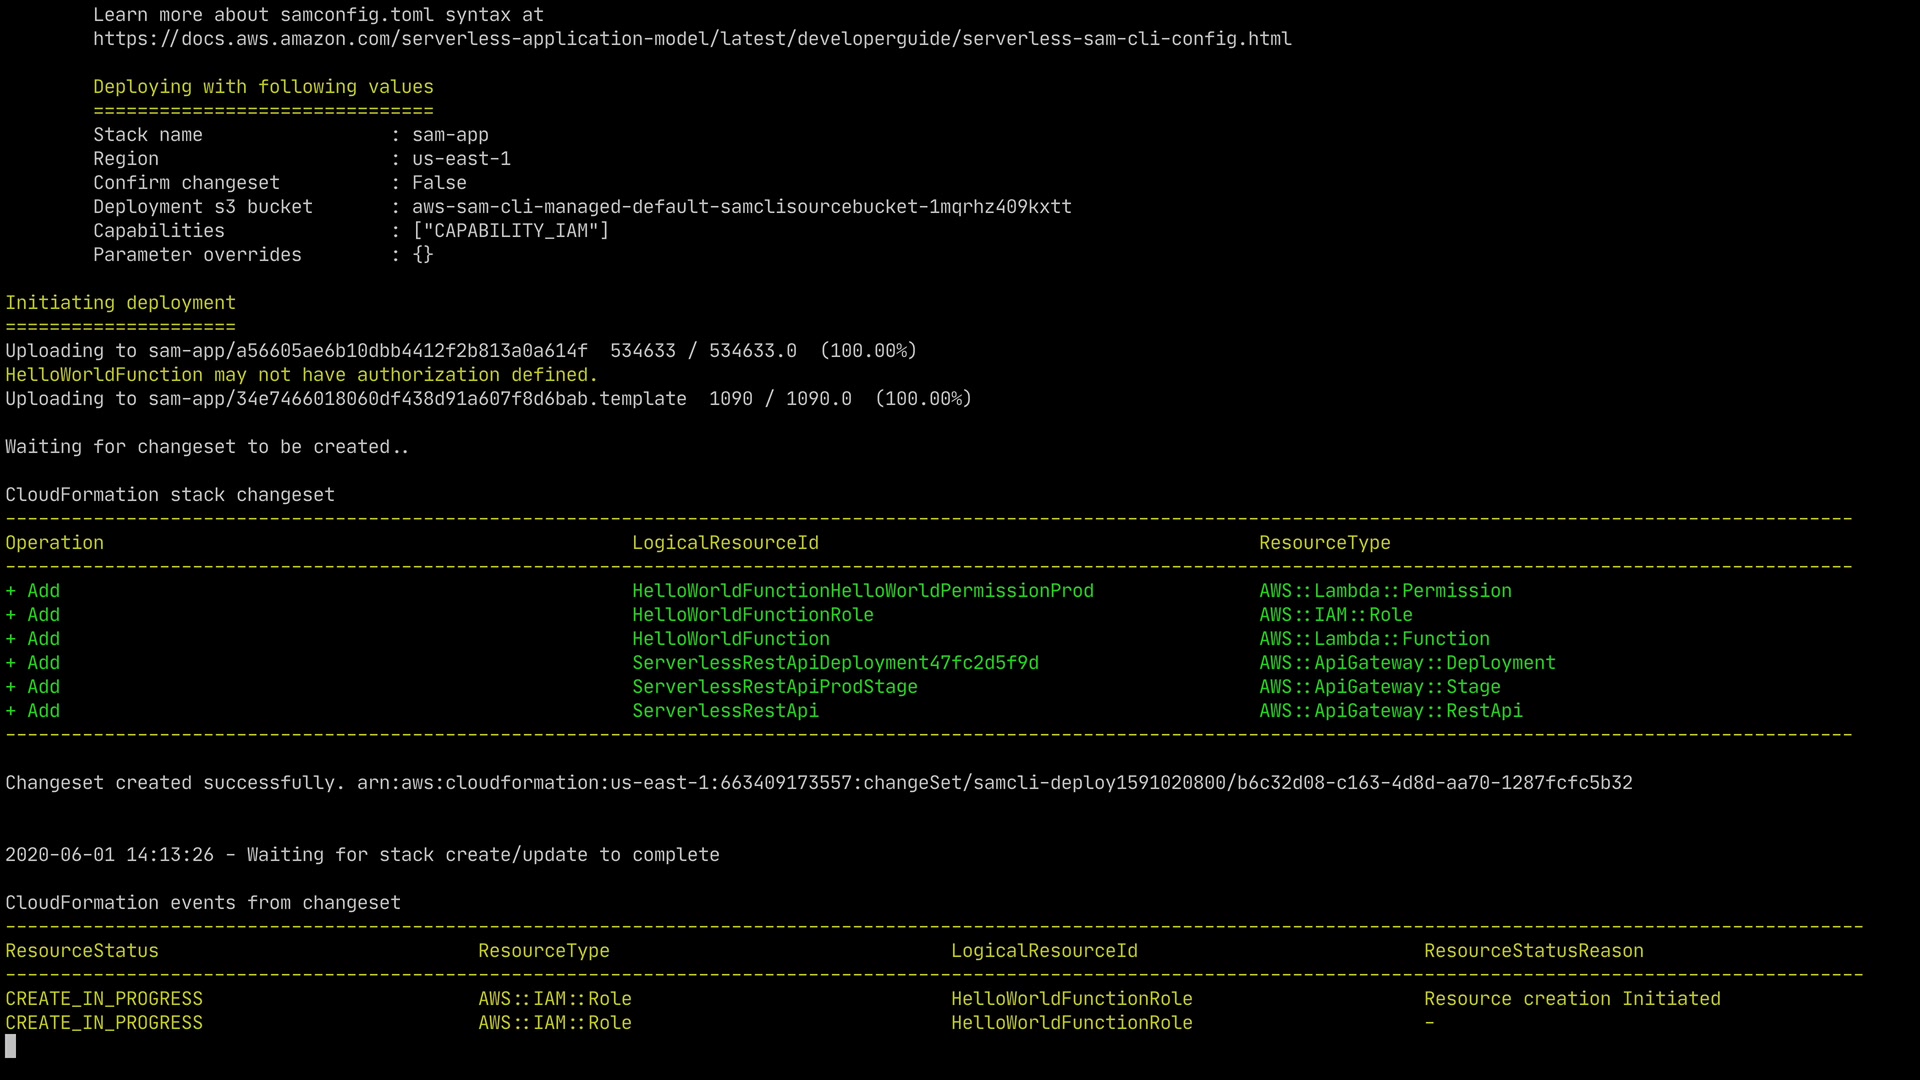This screenshot has height=1080, width=1920.
Task: Click the Operation column header
Action: (54, 543)
